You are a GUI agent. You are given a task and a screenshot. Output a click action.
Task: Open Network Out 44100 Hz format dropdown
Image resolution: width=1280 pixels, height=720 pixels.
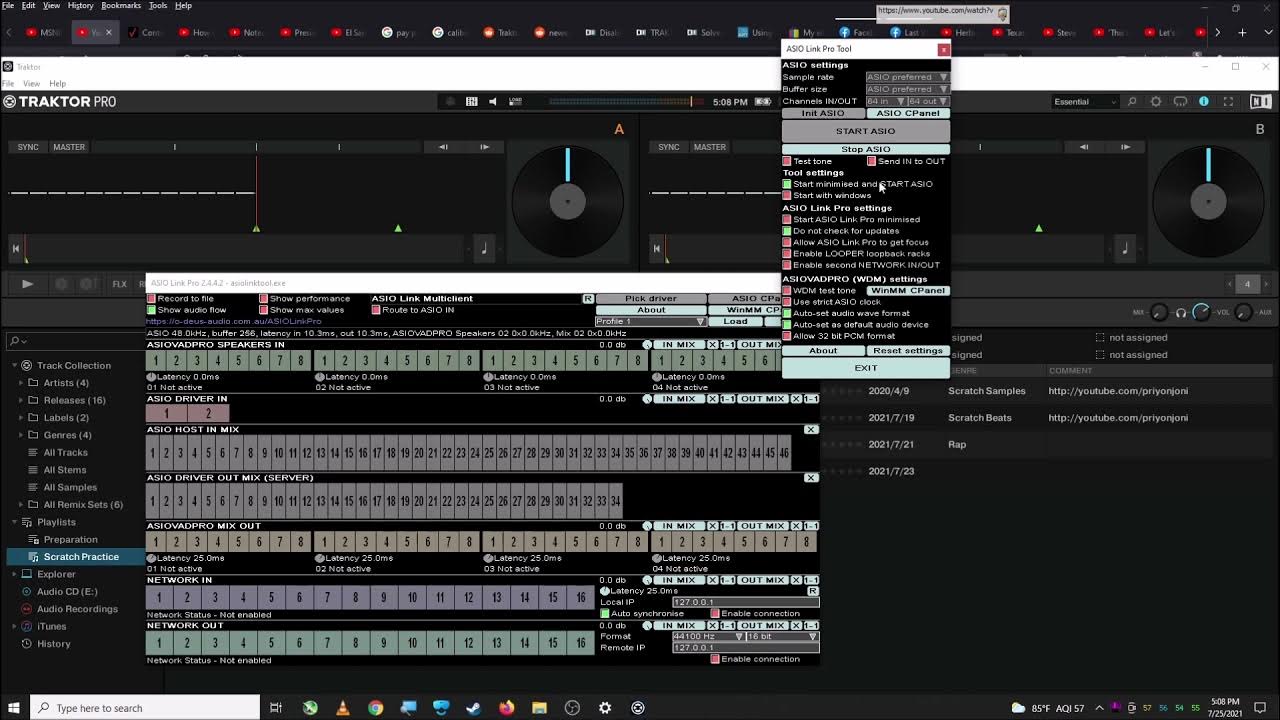709,636
